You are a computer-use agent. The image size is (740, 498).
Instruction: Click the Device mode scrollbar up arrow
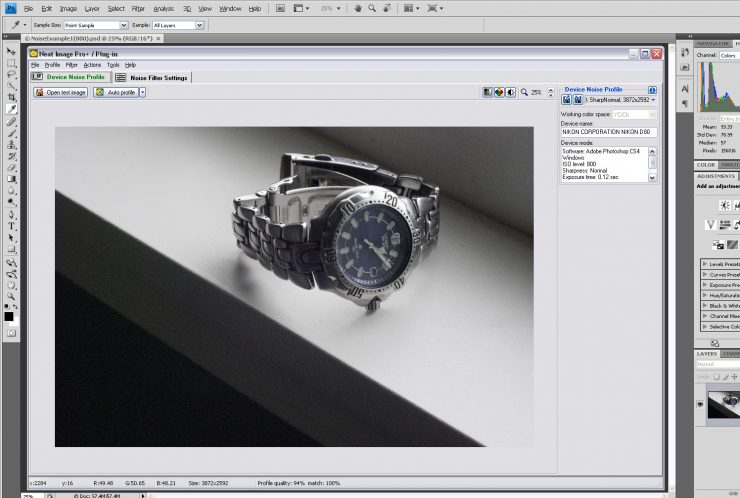[x=652, y=151]
